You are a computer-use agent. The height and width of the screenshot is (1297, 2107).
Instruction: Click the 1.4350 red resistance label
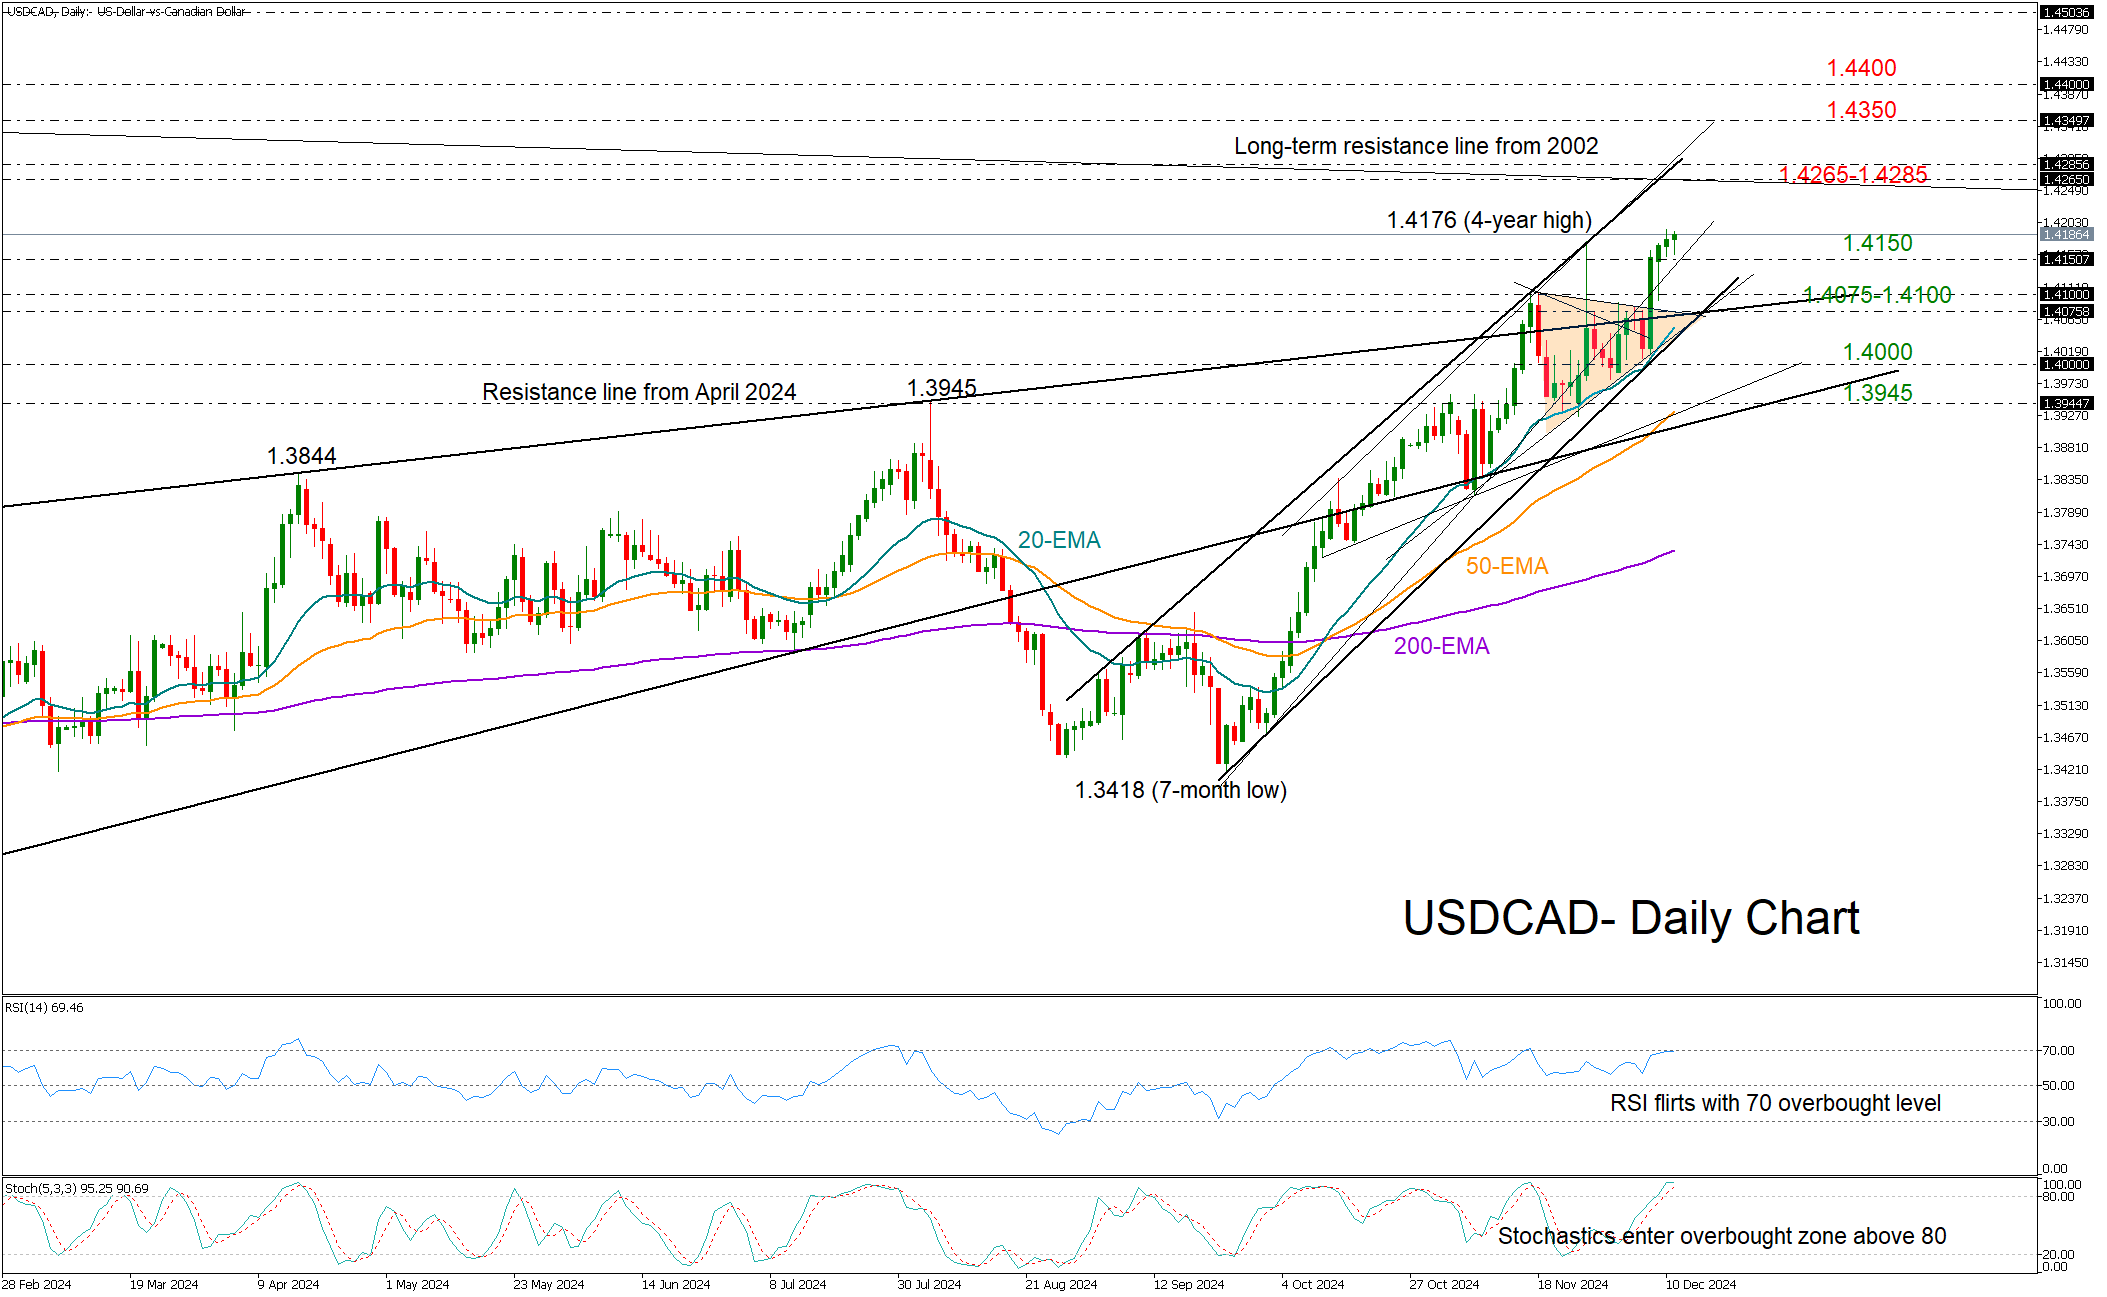coord(1860,110)
